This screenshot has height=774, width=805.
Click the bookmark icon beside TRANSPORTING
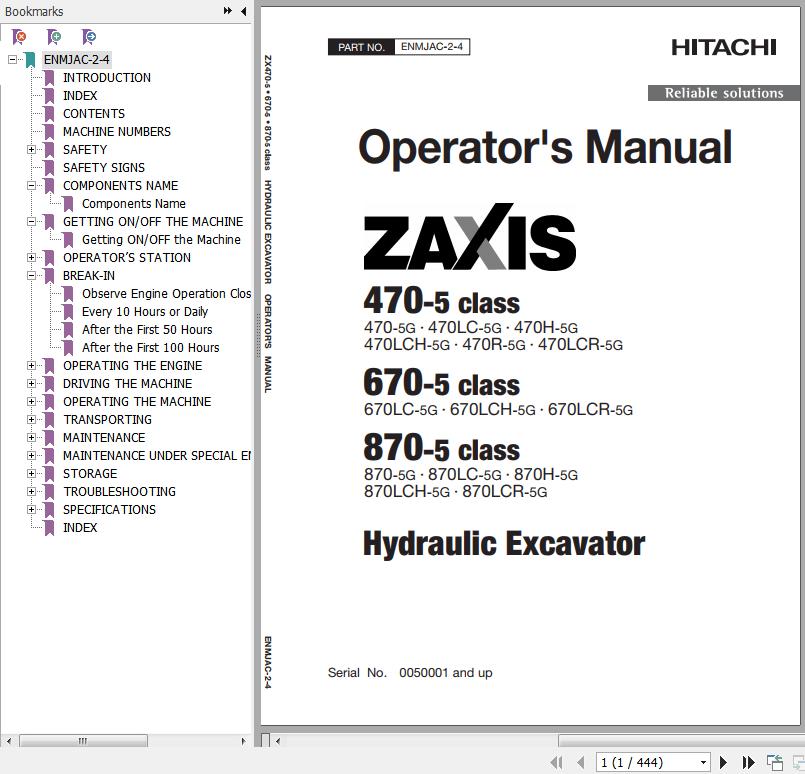click(x=49, y=420)
